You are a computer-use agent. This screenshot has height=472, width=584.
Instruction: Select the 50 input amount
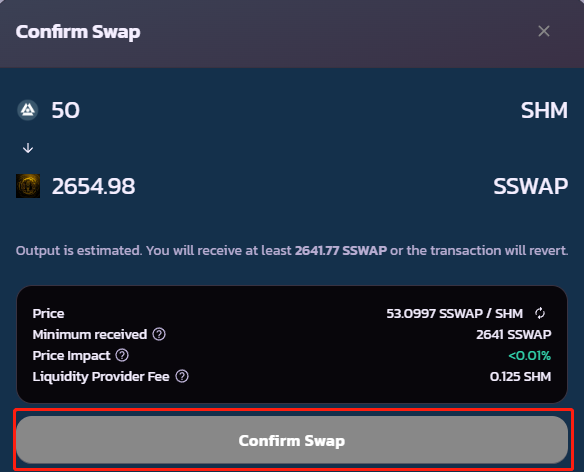point(66,110)
